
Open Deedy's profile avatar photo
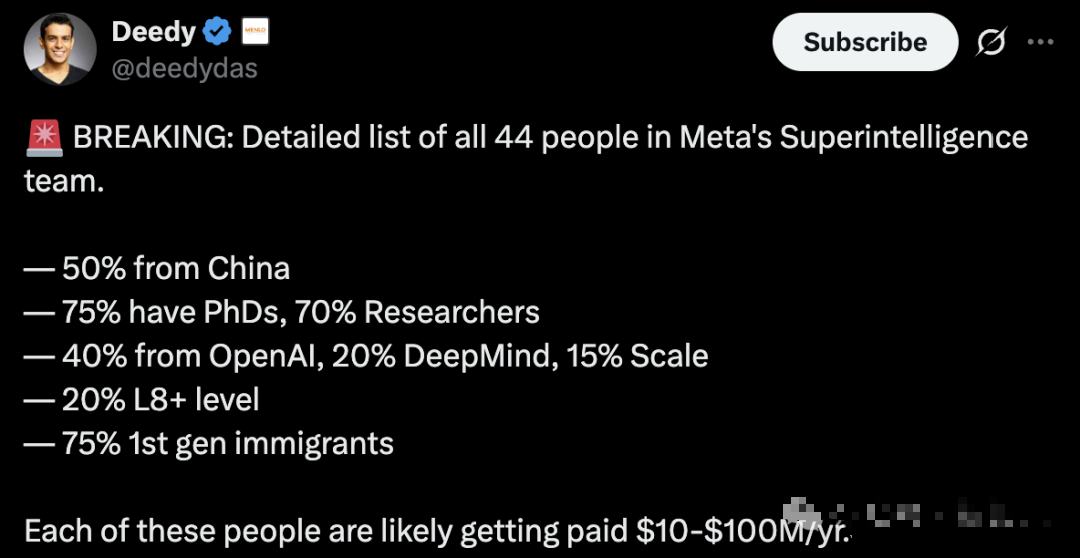pyautogui.click(x=60, y=49)
